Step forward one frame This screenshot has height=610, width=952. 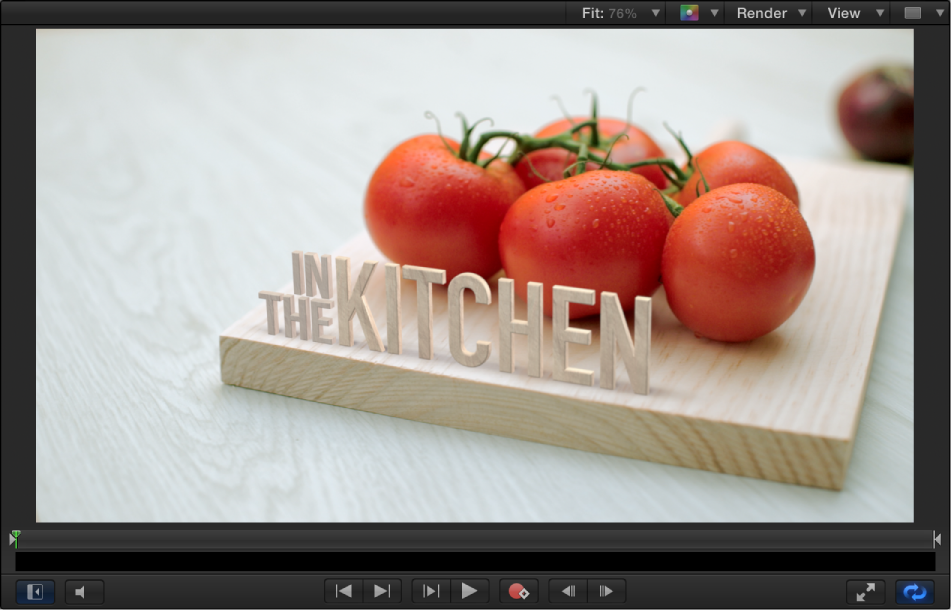click(604, 591)
